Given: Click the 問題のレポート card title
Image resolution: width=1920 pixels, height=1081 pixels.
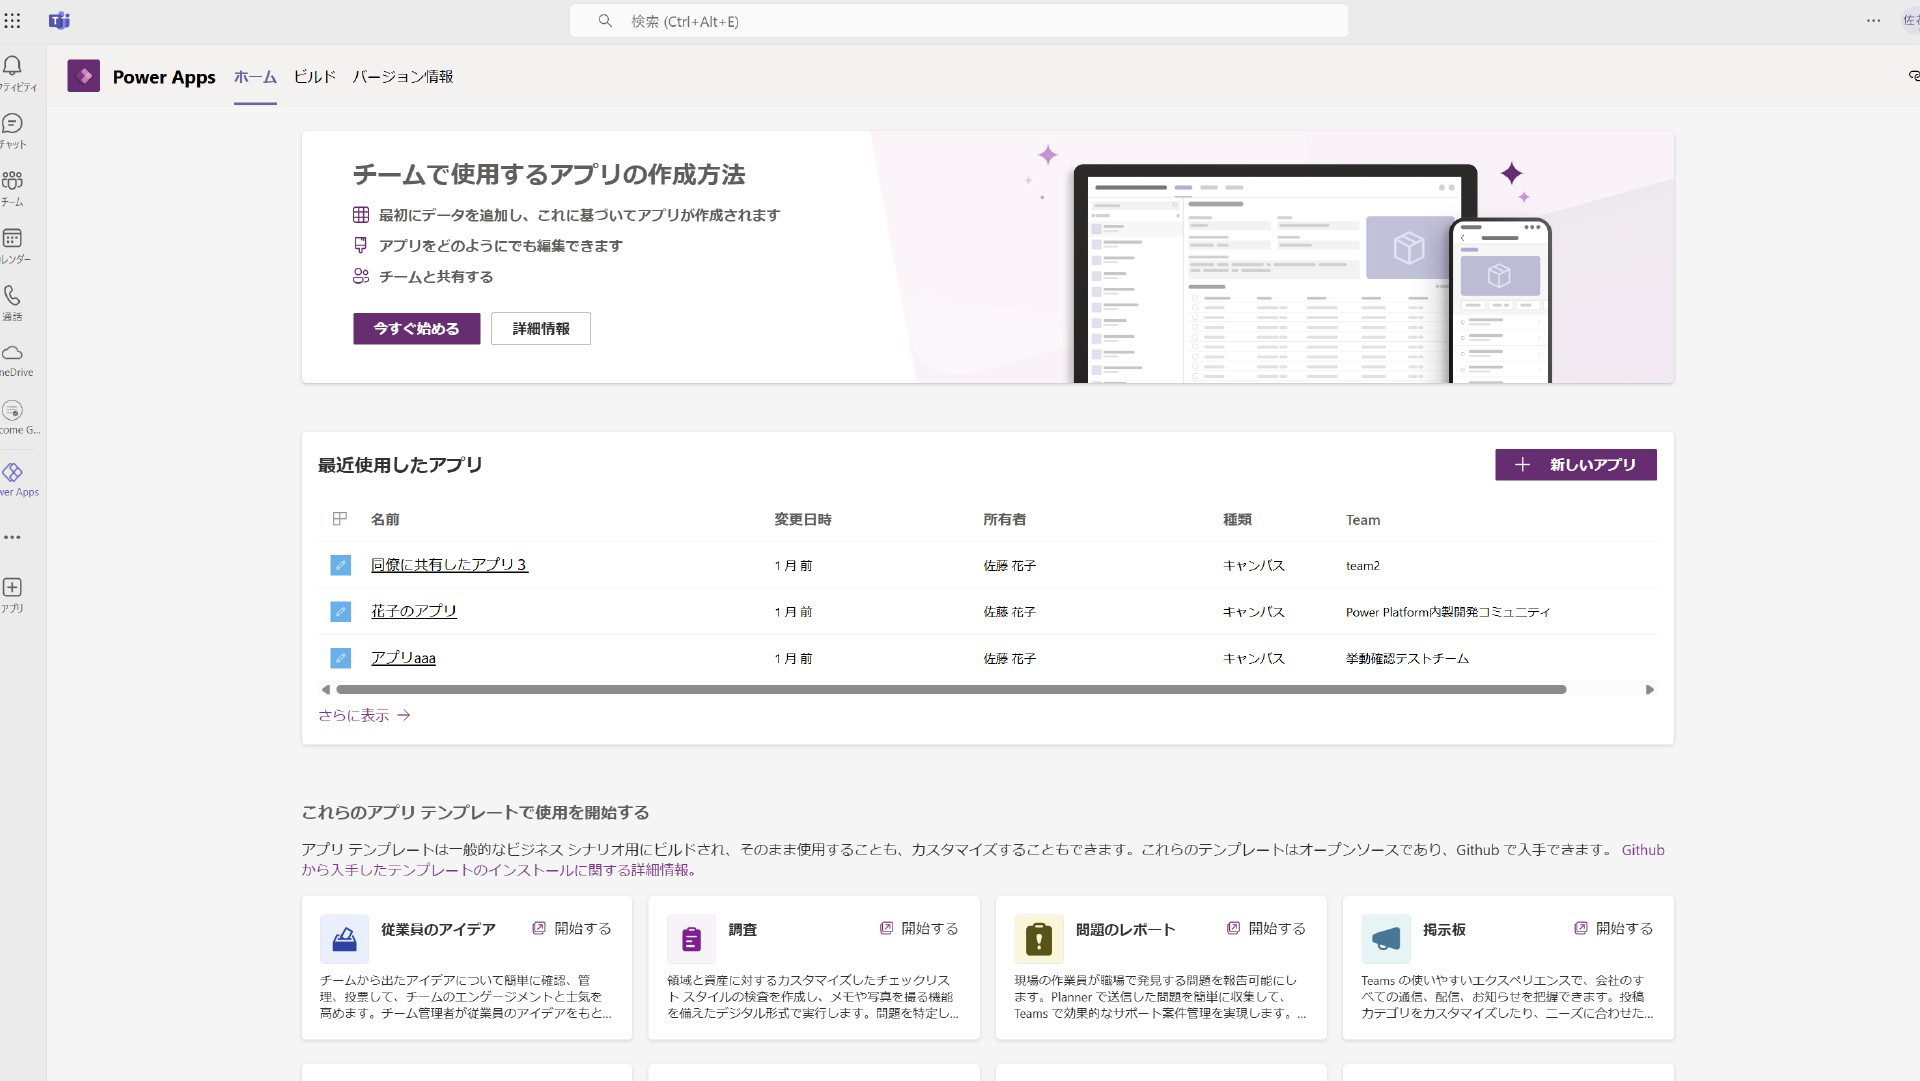Looking at the screenshot, I should [x=1125, y=929].
